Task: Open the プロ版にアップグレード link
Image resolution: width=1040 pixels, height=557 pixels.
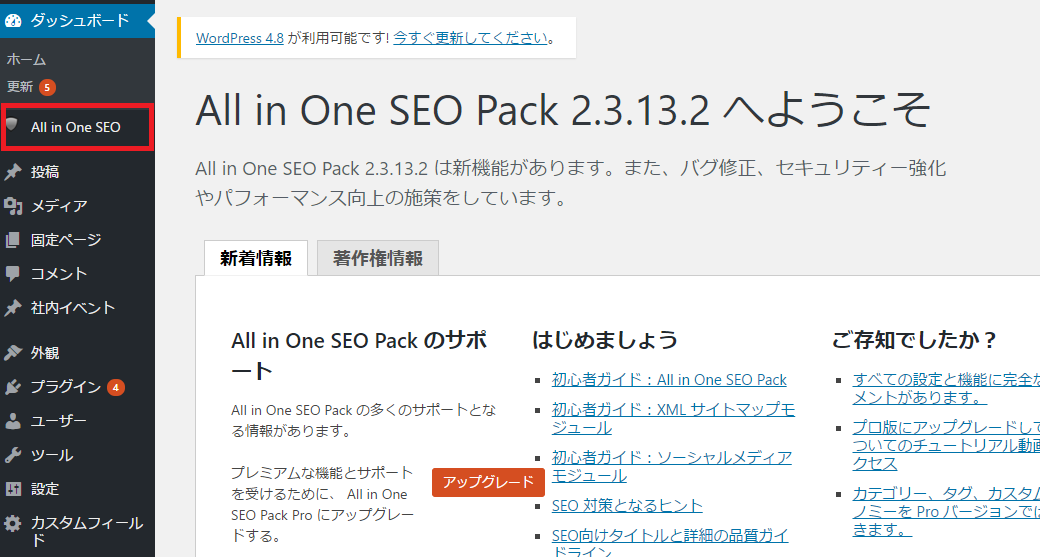Action: (946, 445)
